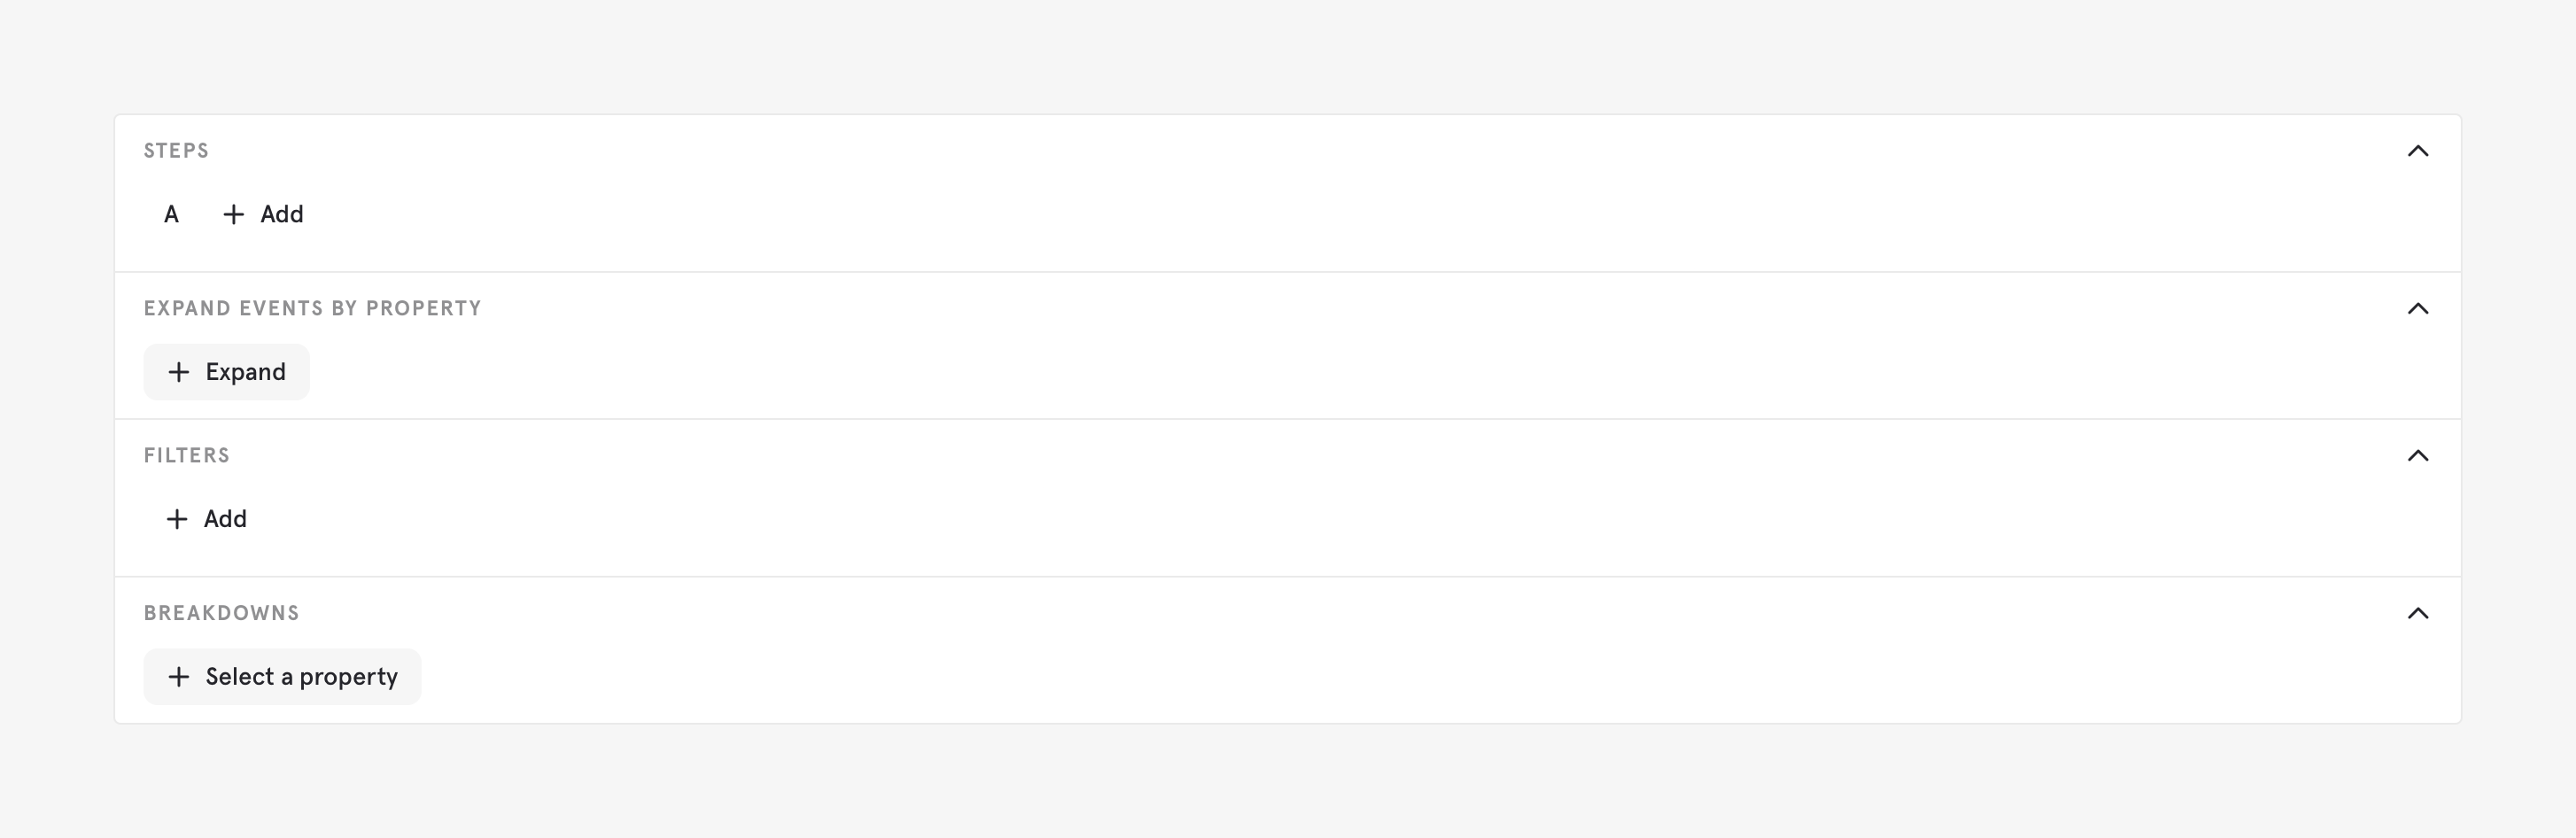Click the EXPAND EVENTS BY PROPERTY heading
The height and width of the screenshot is (838, 2576).
click(312, 308)
